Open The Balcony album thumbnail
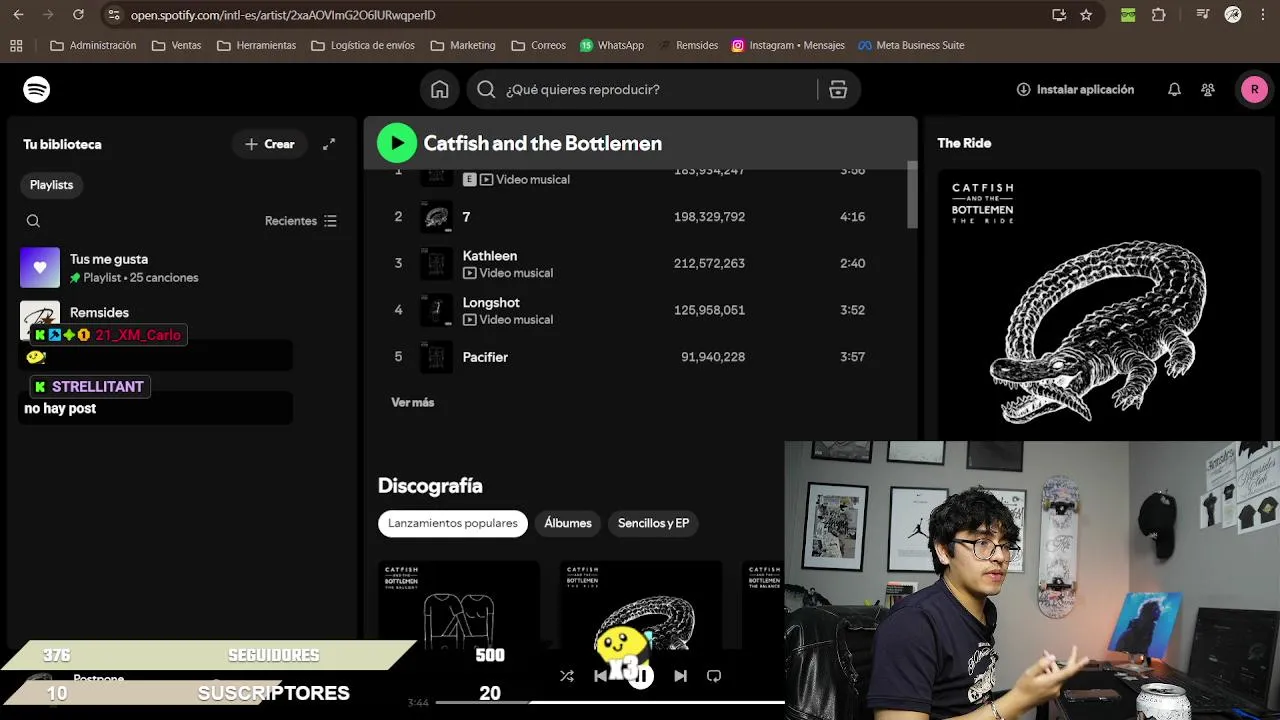Viewport: 1280px width, 720px height. coord(459,605)
